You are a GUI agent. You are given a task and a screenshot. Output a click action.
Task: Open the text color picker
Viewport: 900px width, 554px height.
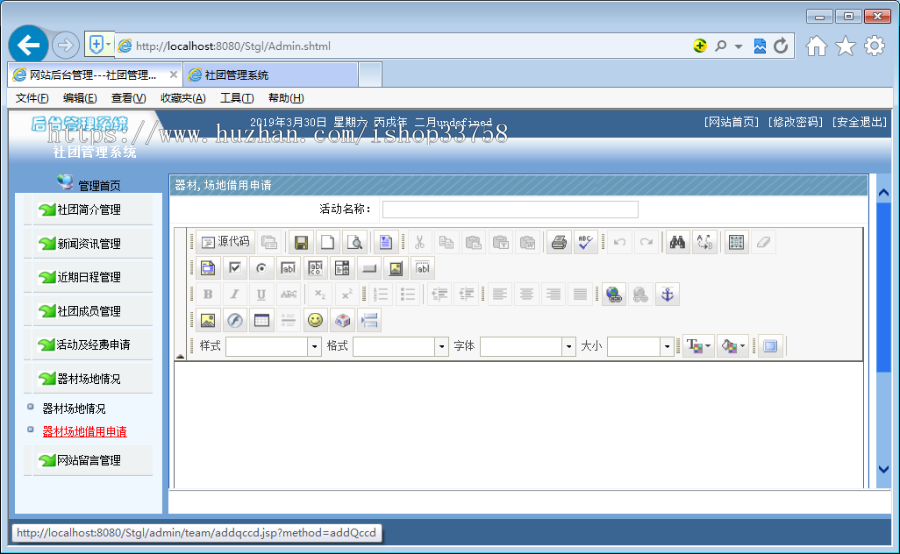[699, 346]
